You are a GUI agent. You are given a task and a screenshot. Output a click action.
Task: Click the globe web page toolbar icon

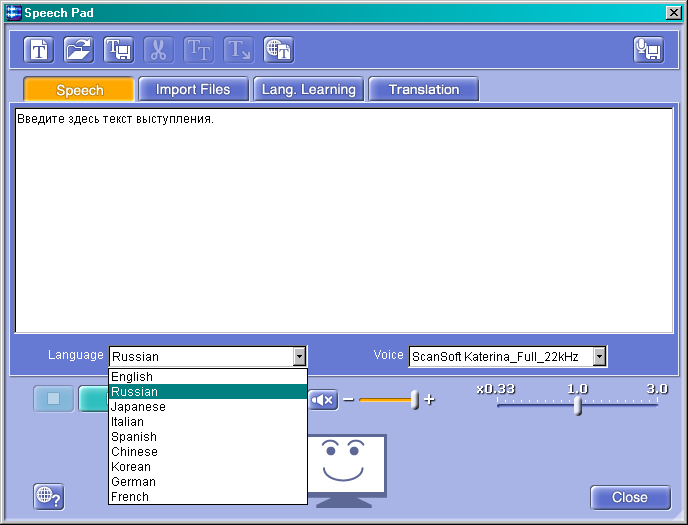pyautogui.click(x=278, y=50)
